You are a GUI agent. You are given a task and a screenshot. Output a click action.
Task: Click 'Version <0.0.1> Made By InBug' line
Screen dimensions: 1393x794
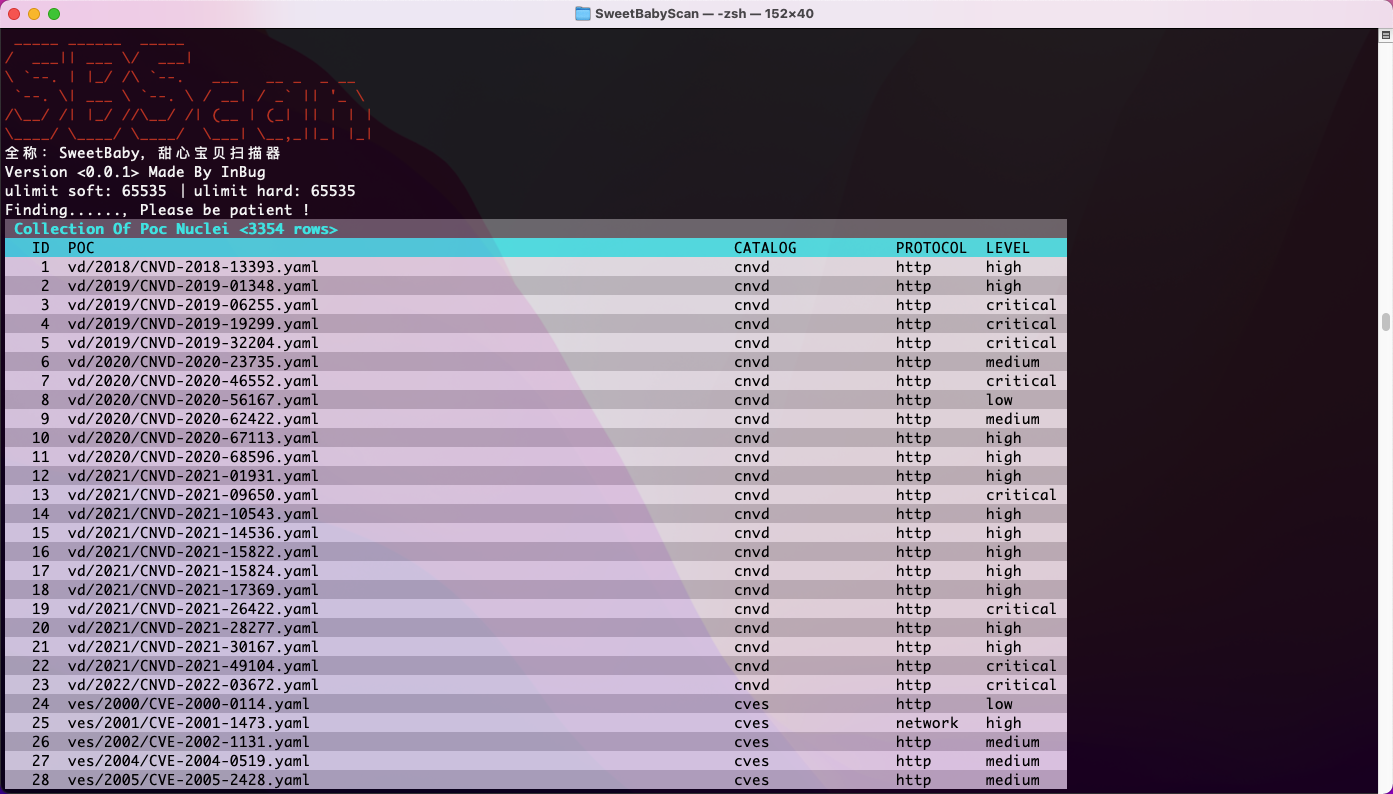[135, 172]
